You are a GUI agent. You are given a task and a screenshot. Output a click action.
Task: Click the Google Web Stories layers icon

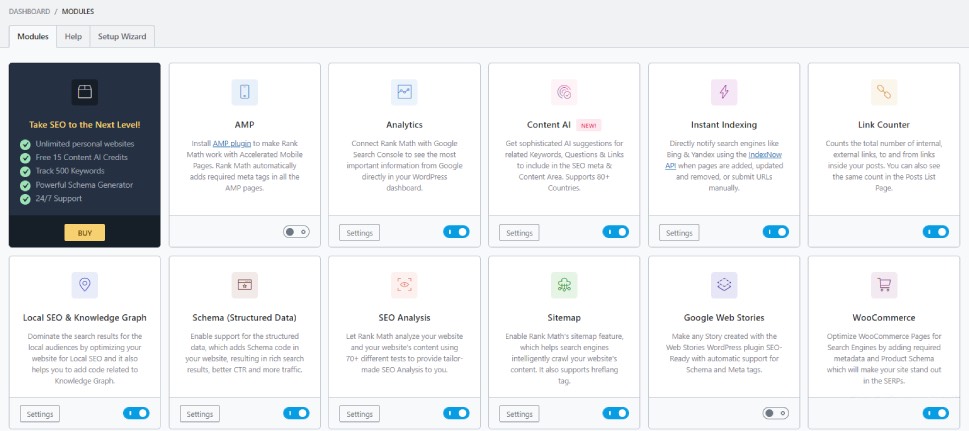click(724, 285)
